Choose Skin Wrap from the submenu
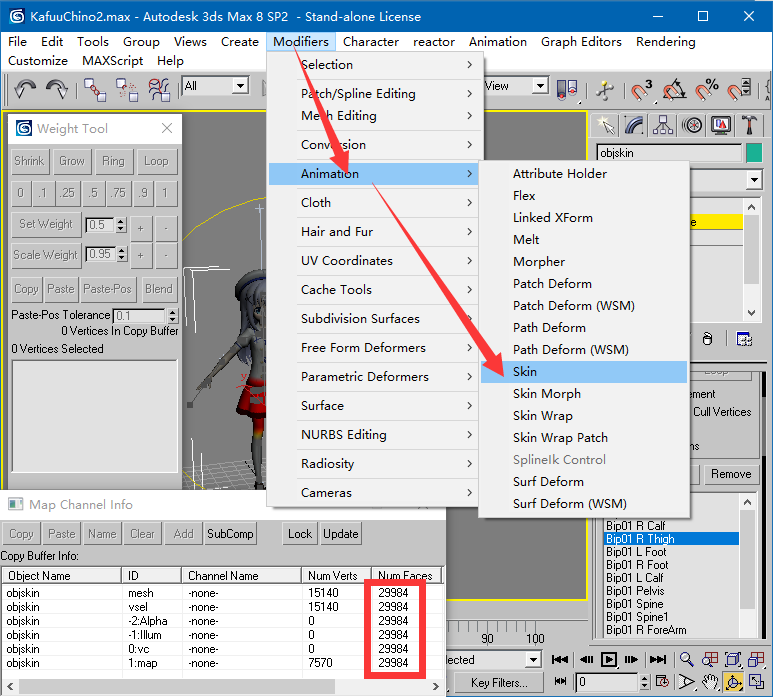 [584, 416]
